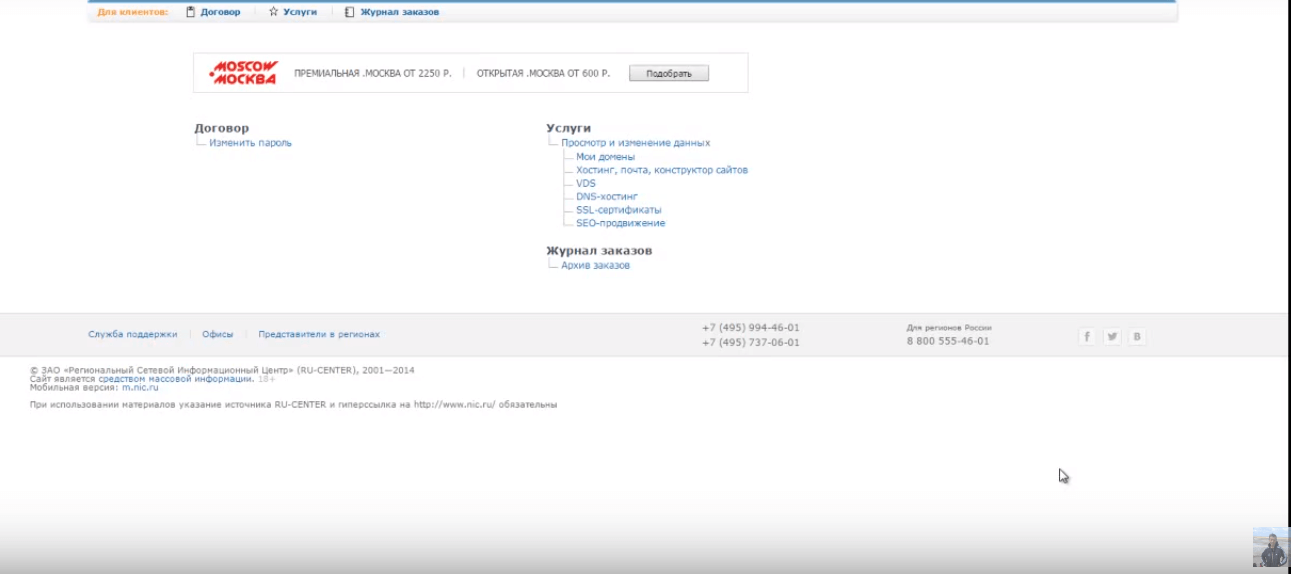
Task: Open the mobile version m.nic.ru link
Action: coord(140,387)
